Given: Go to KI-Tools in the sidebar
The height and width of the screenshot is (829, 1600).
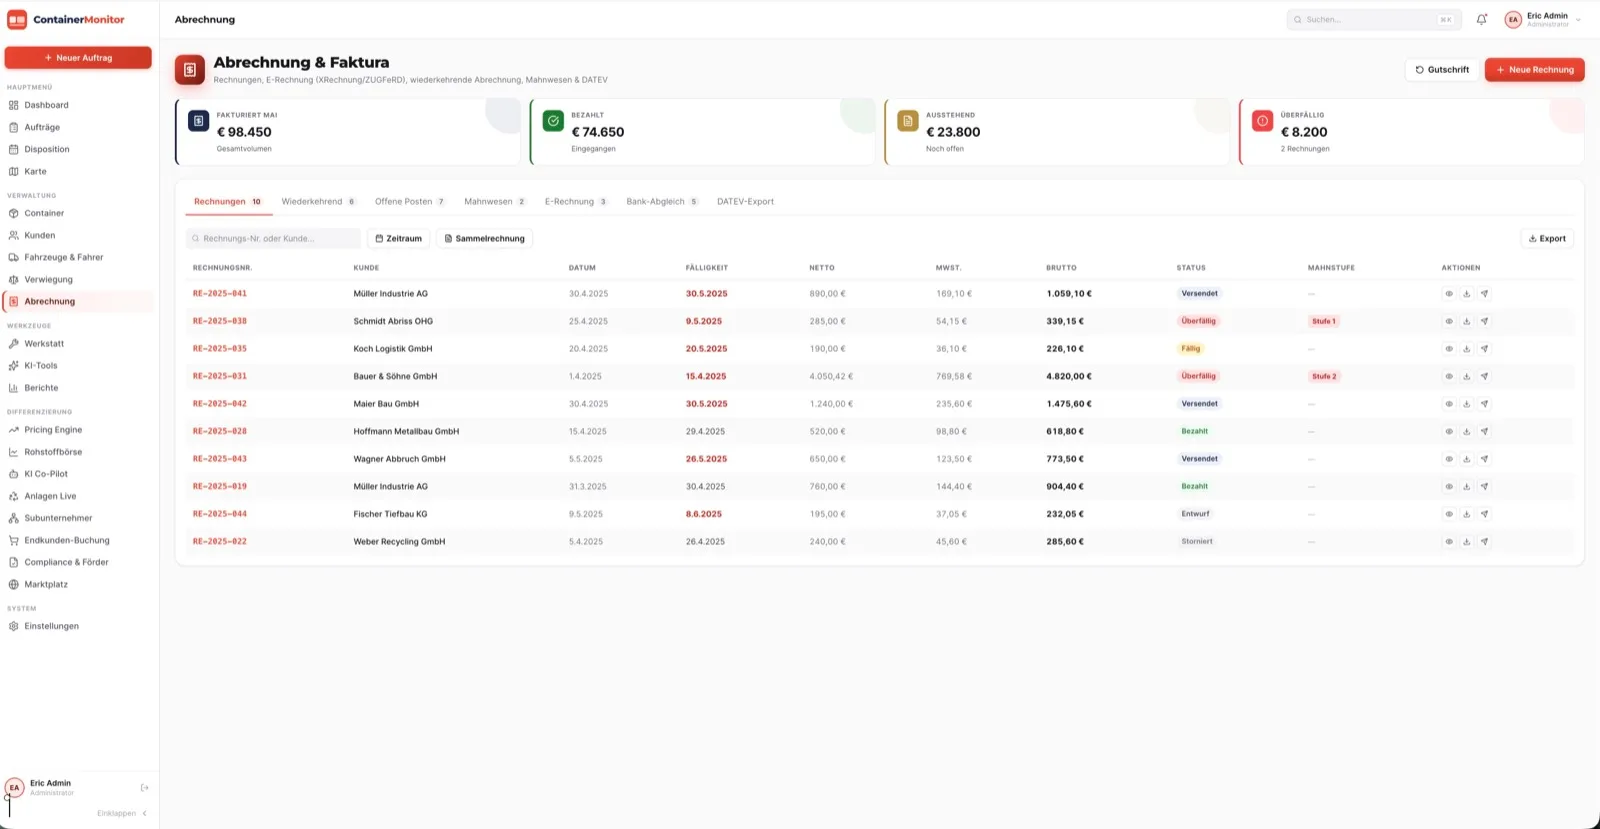Looking at the screenshot, I should 41,365.
